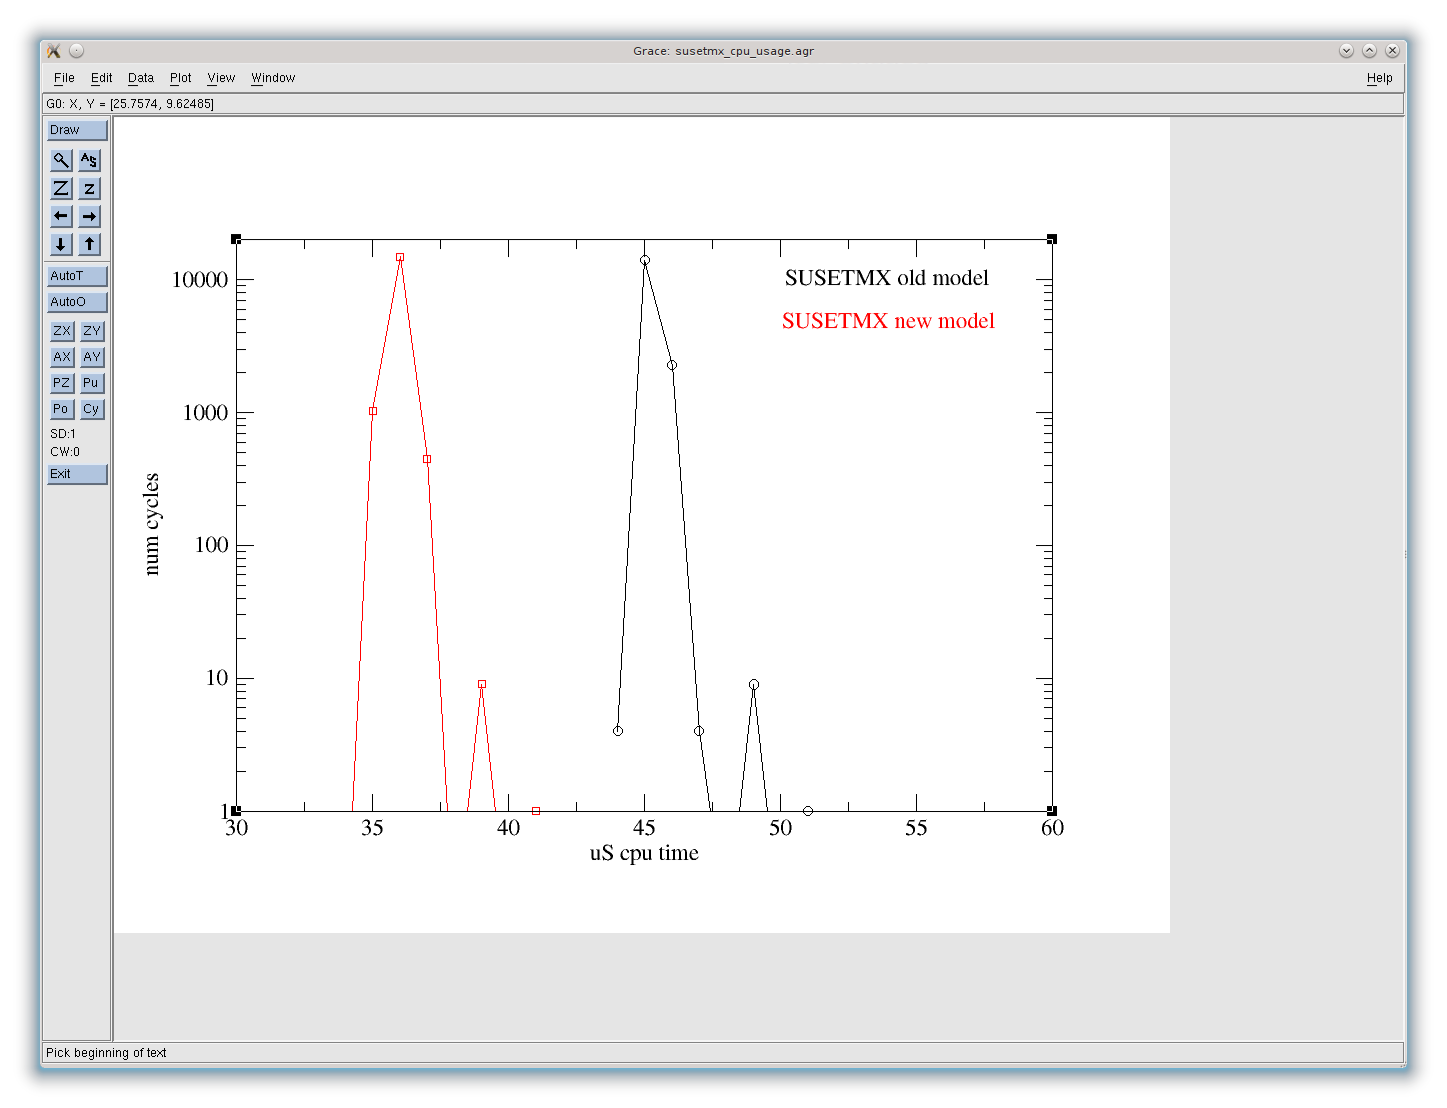Open the Plot menu

tap(180, 78)
